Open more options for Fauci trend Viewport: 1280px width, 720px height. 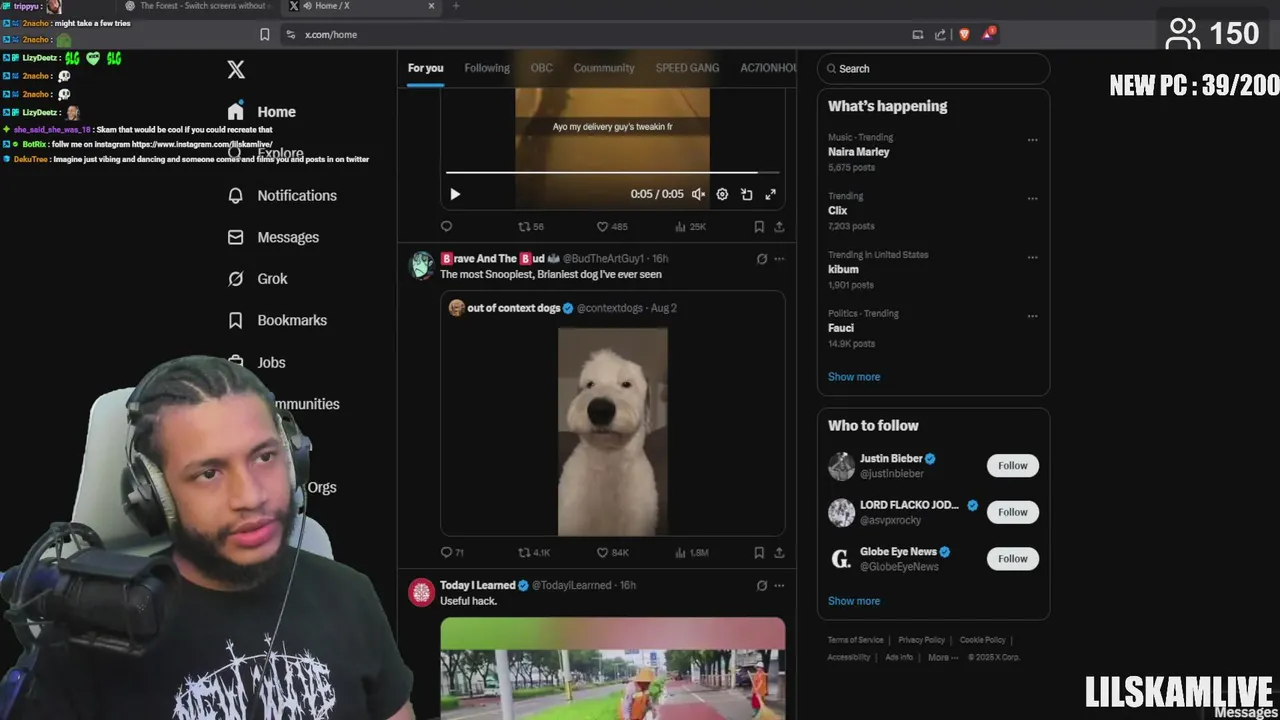pyautogui.click(x=1032, y=316)
